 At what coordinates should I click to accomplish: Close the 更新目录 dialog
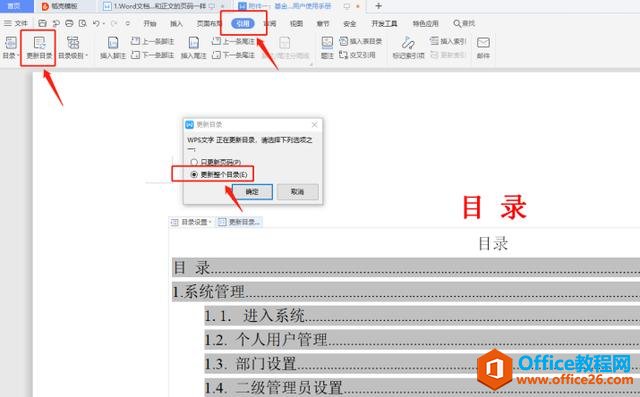click(x=314, y=124)
